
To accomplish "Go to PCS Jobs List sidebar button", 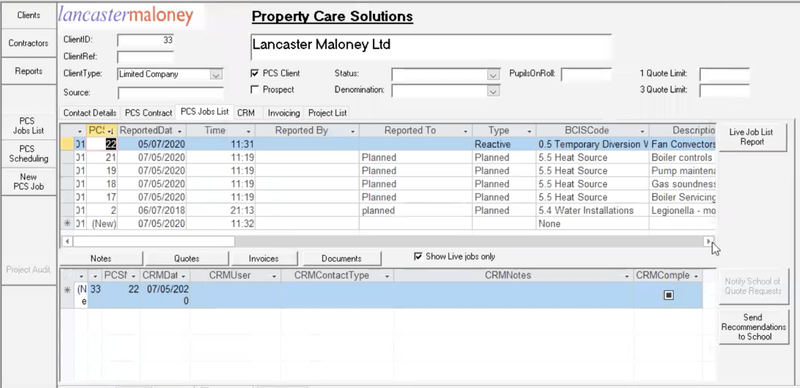I will [29, 126].
